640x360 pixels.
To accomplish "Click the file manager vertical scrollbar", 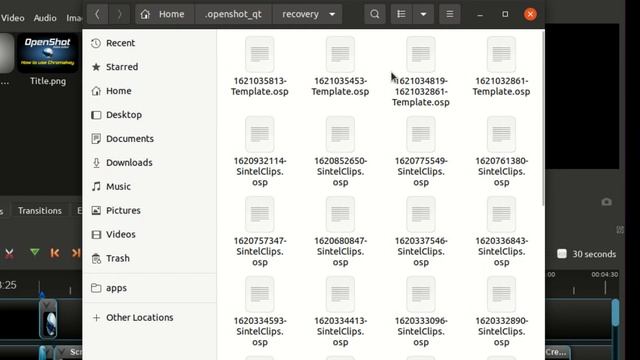I will point(542,118).
